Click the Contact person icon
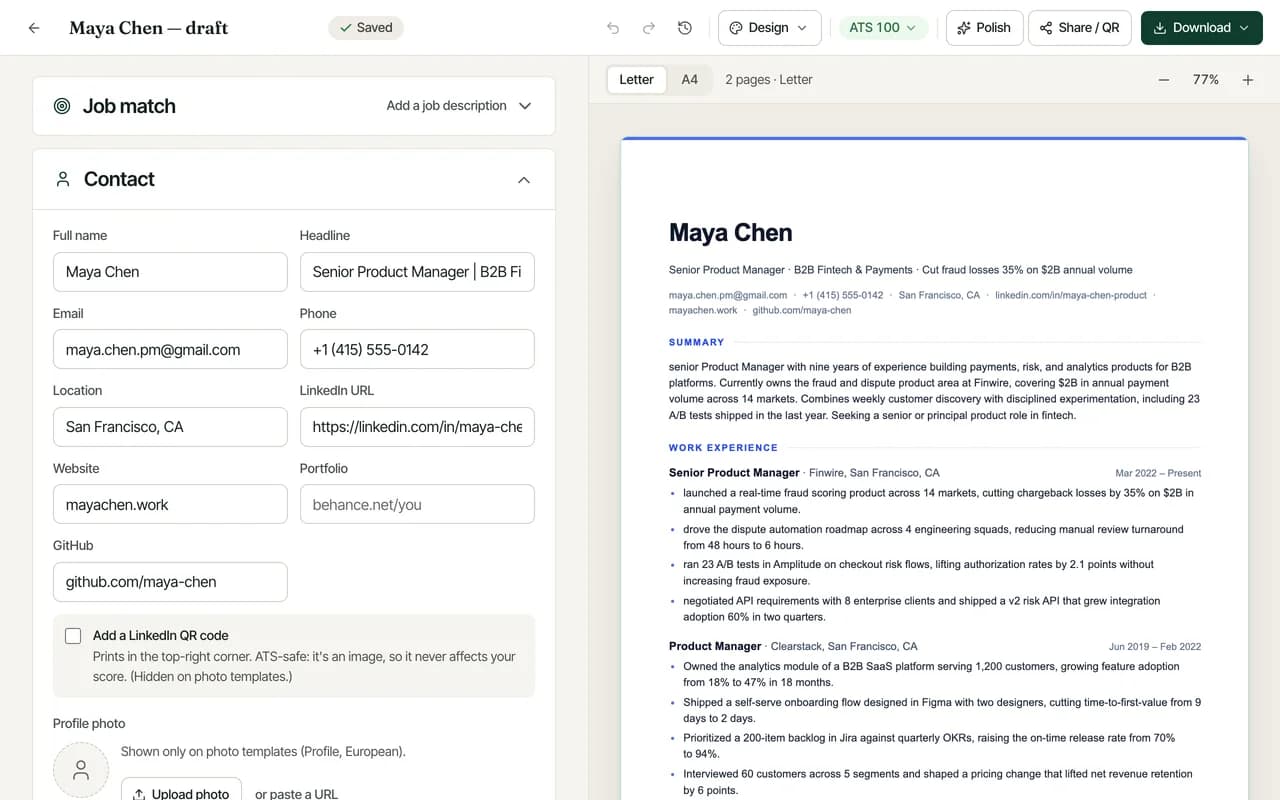1280x800 pixels. [x=63, y=179]
